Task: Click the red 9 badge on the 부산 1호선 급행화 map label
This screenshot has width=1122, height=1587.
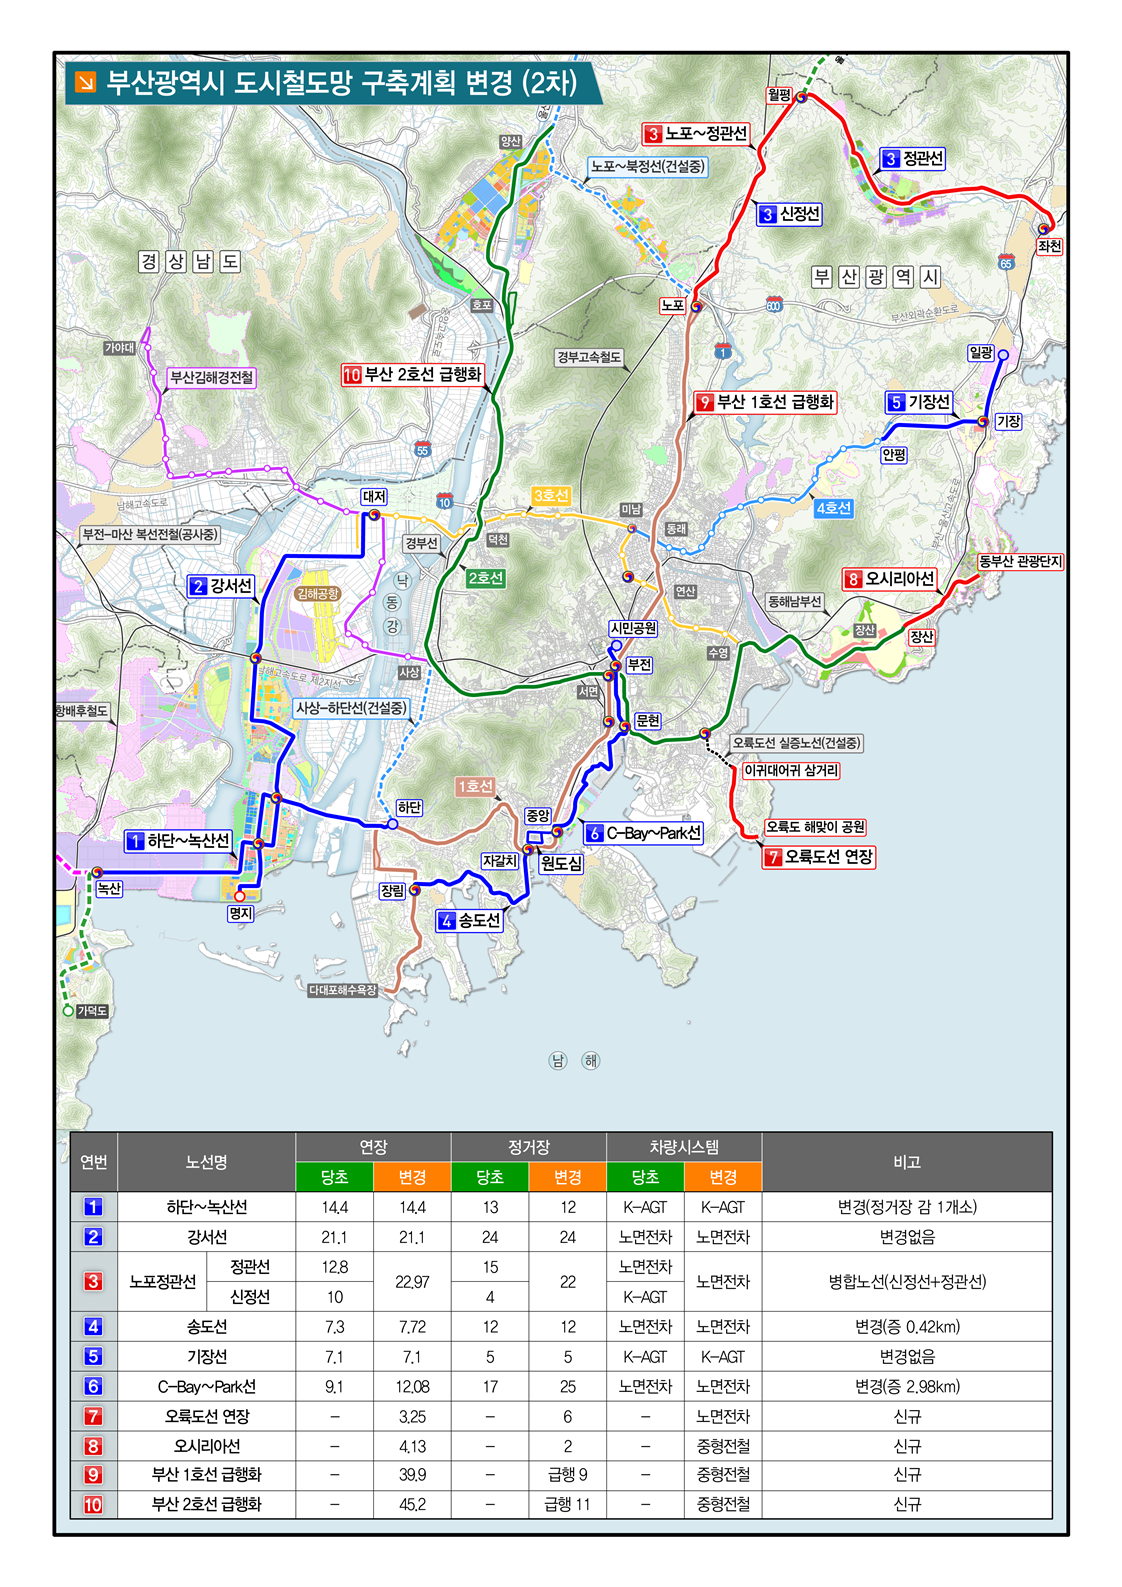Action: tap(705, 402)
